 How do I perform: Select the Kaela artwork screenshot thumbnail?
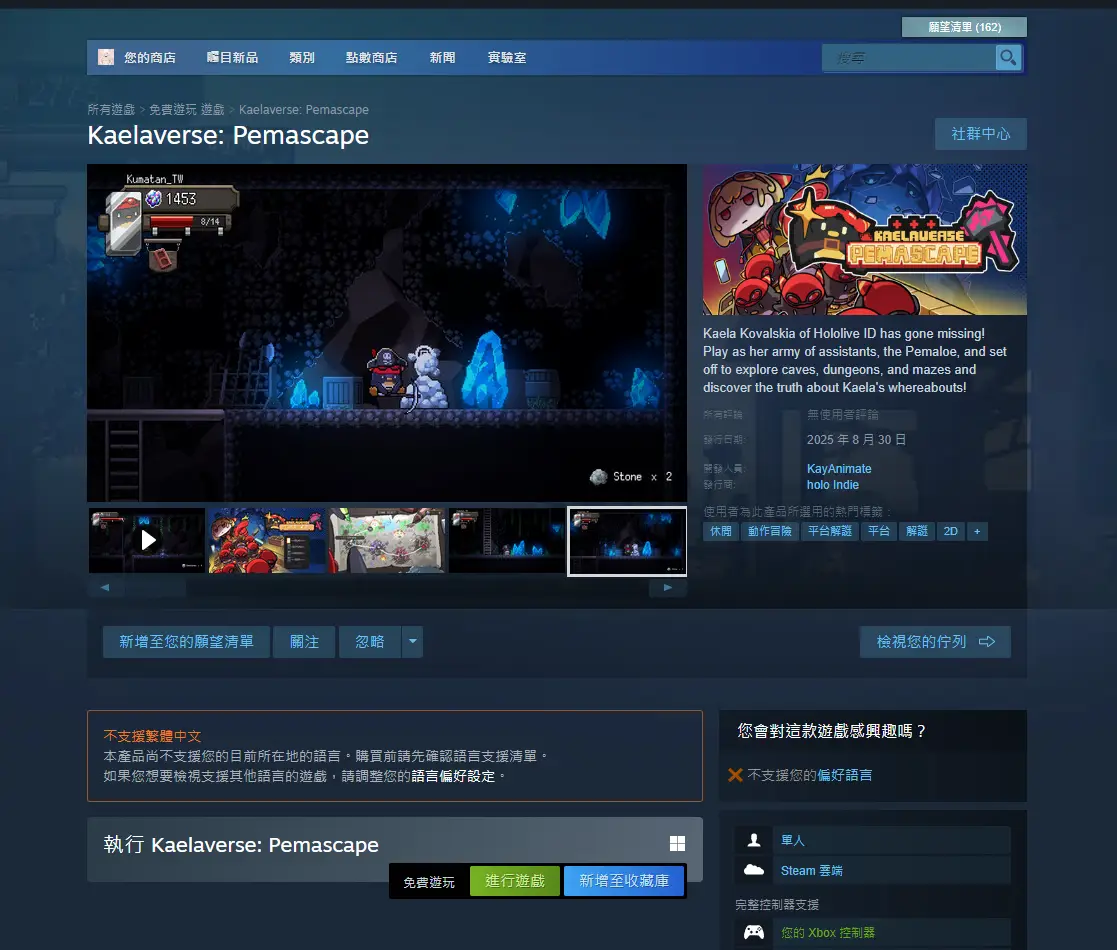[x=267, y=540]
